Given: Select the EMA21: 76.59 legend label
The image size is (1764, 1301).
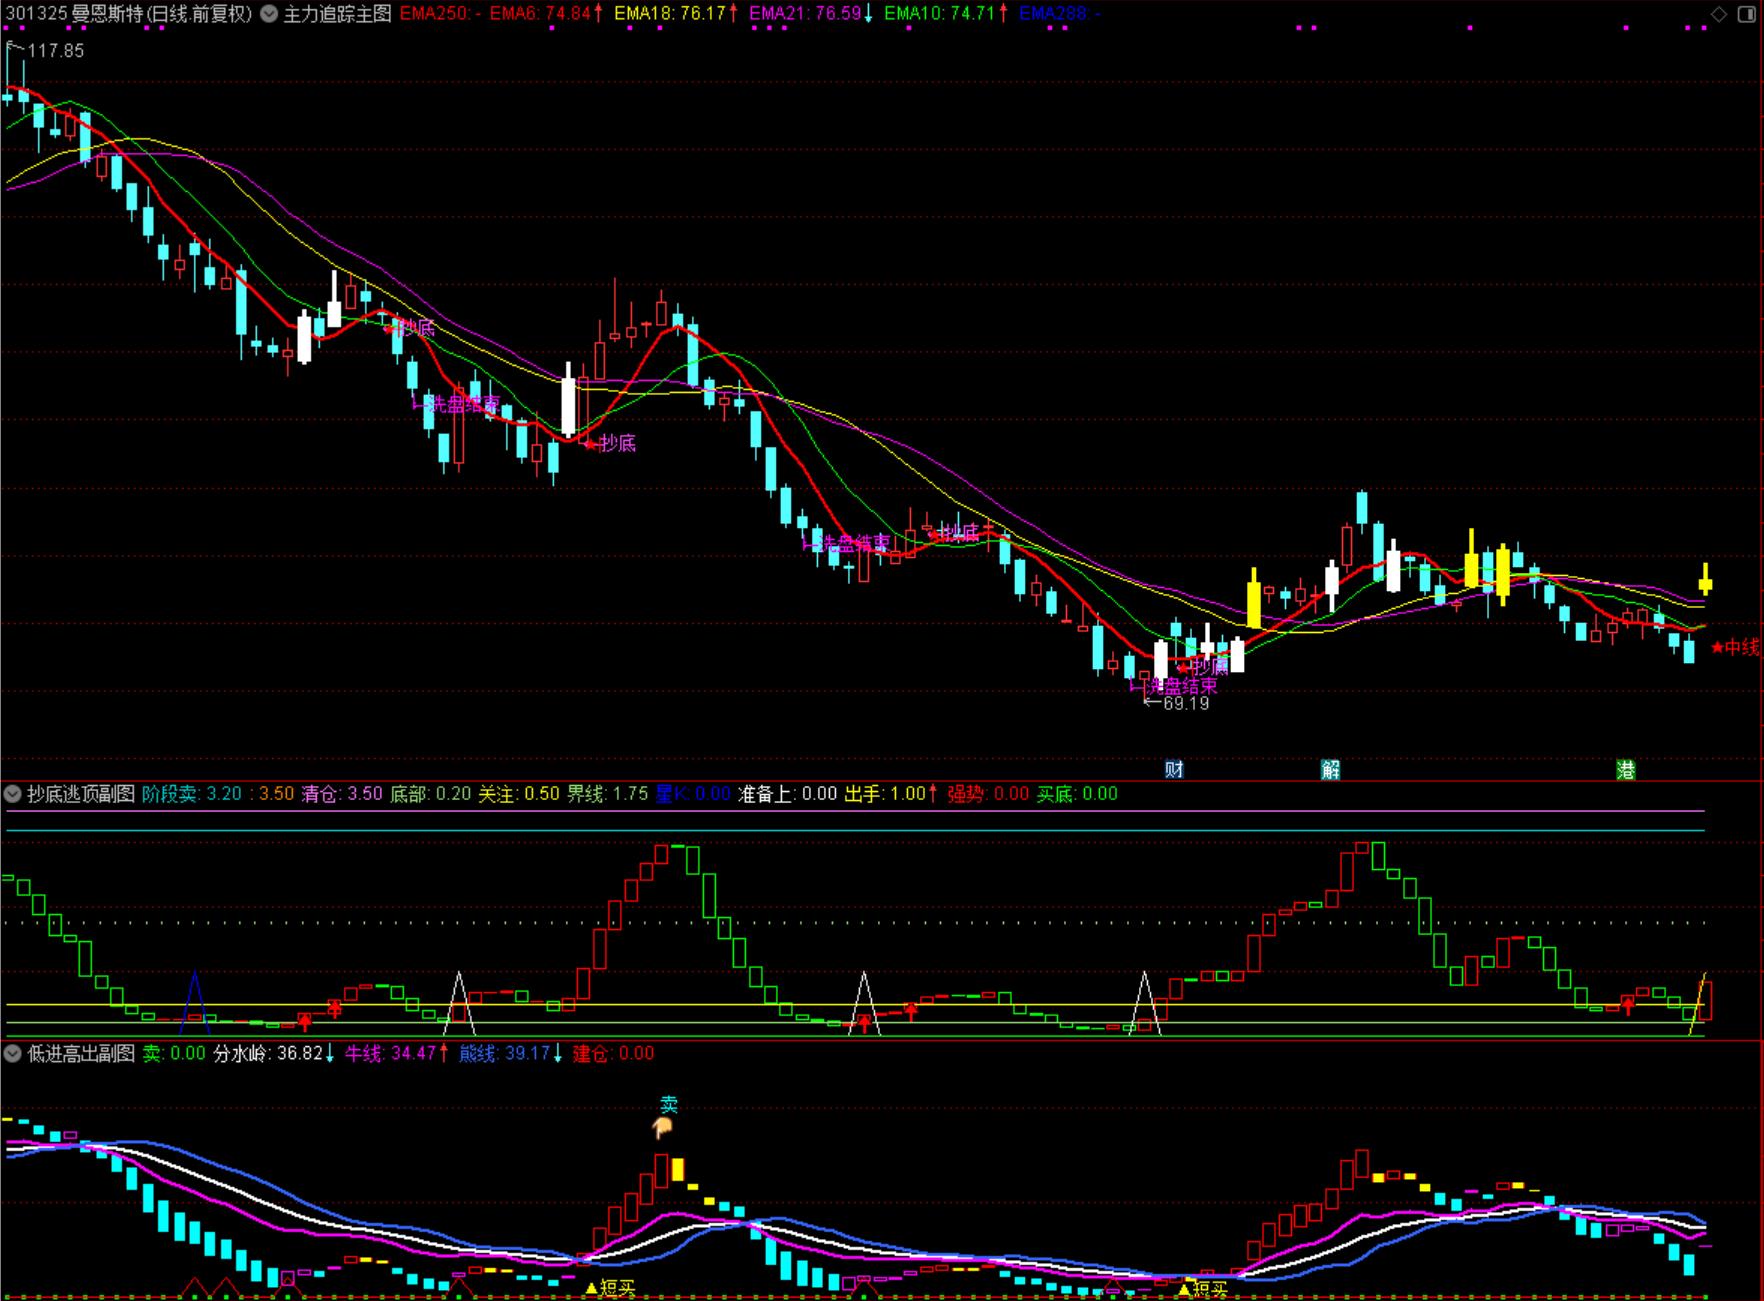Looking at the screenshot, I should point(811,14).
